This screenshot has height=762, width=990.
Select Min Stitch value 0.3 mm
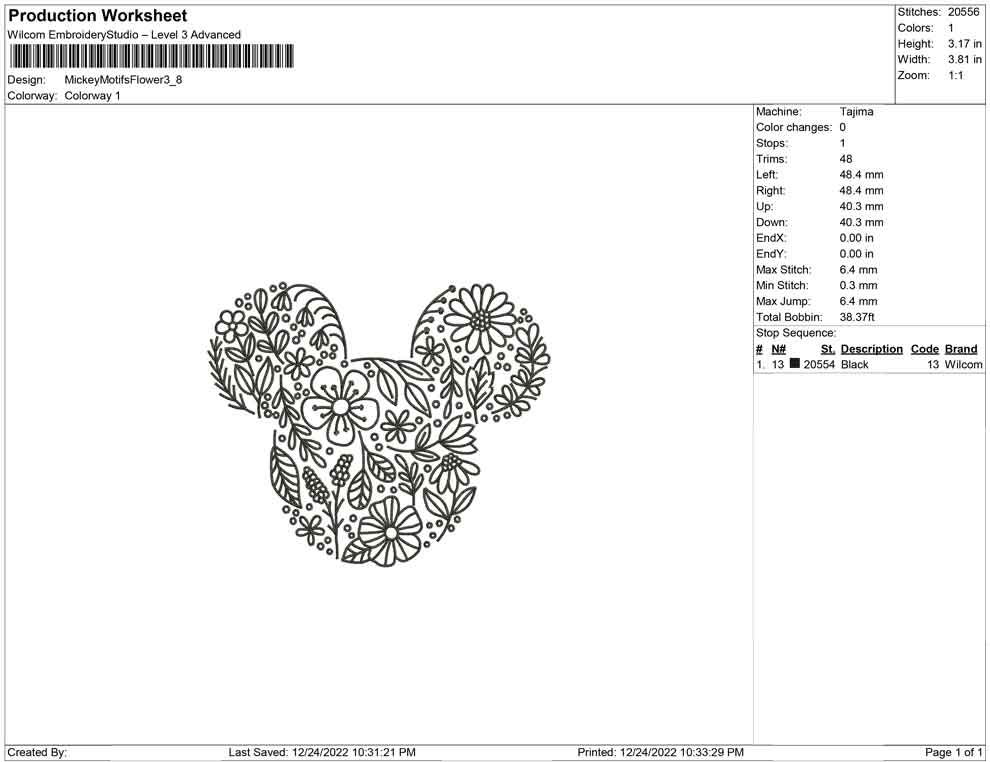[x=858, y=285]
